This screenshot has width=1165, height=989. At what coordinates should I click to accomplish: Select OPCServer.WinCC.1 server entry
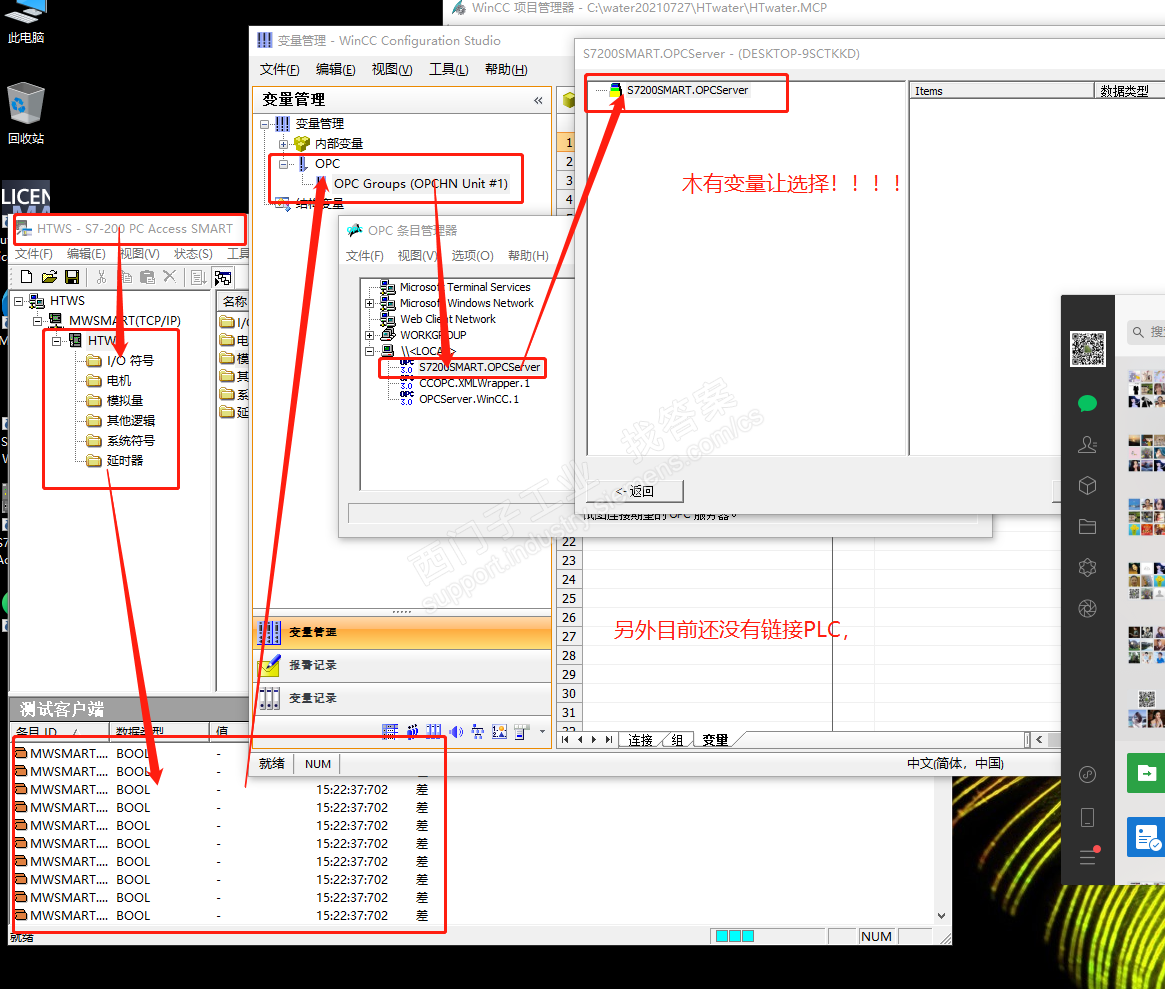pyautogui.click(x=469, y=400)
